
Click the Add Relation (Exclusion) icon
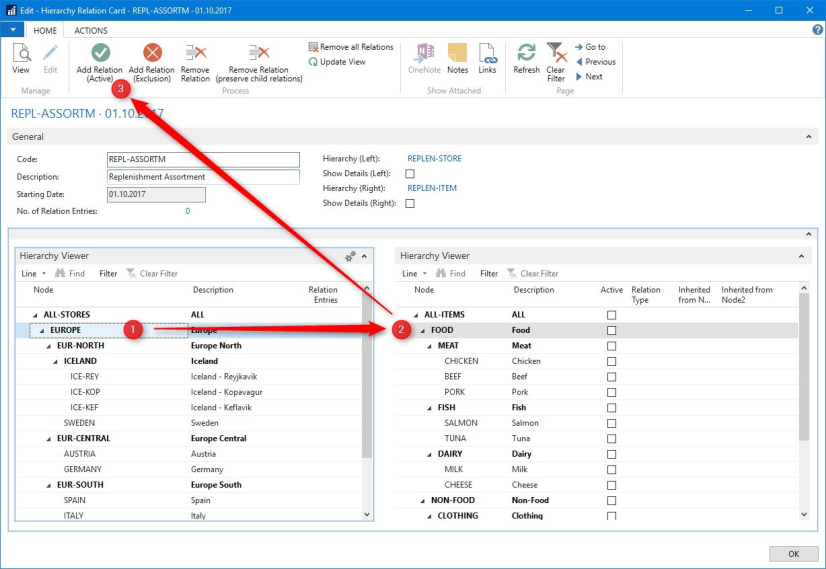[x=152, y=53]
